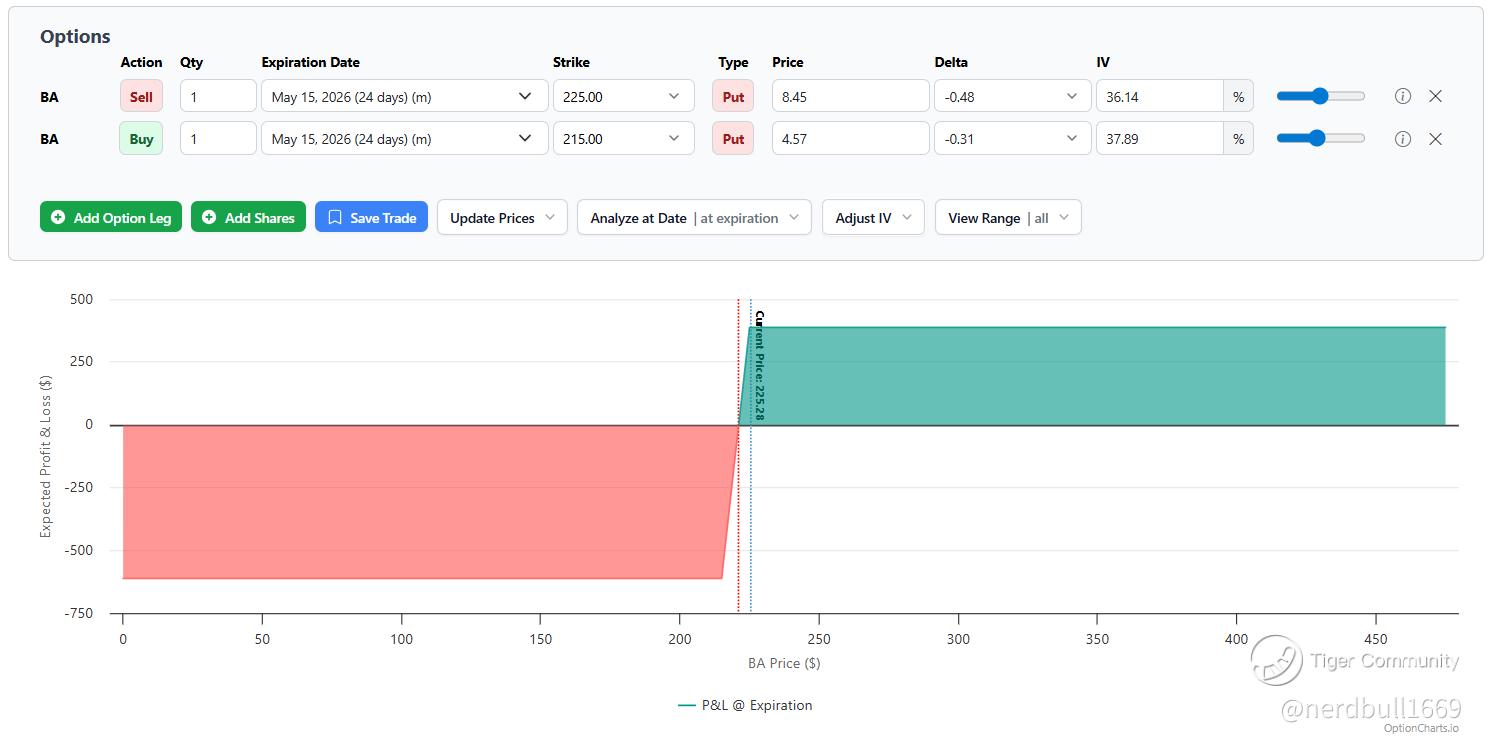Open the Adjust IV menu
Image resolution: width=1490 pixels, height=742 pixels.
pos(873,218)
